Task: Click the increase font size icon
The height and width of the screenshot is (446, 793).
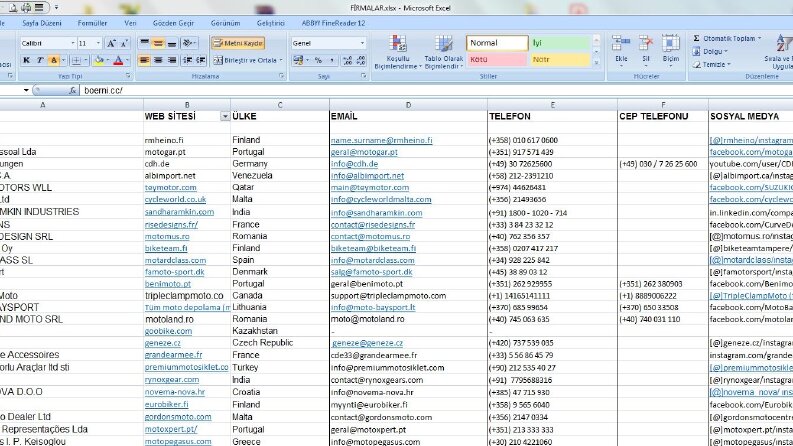Action: point(111,43)
